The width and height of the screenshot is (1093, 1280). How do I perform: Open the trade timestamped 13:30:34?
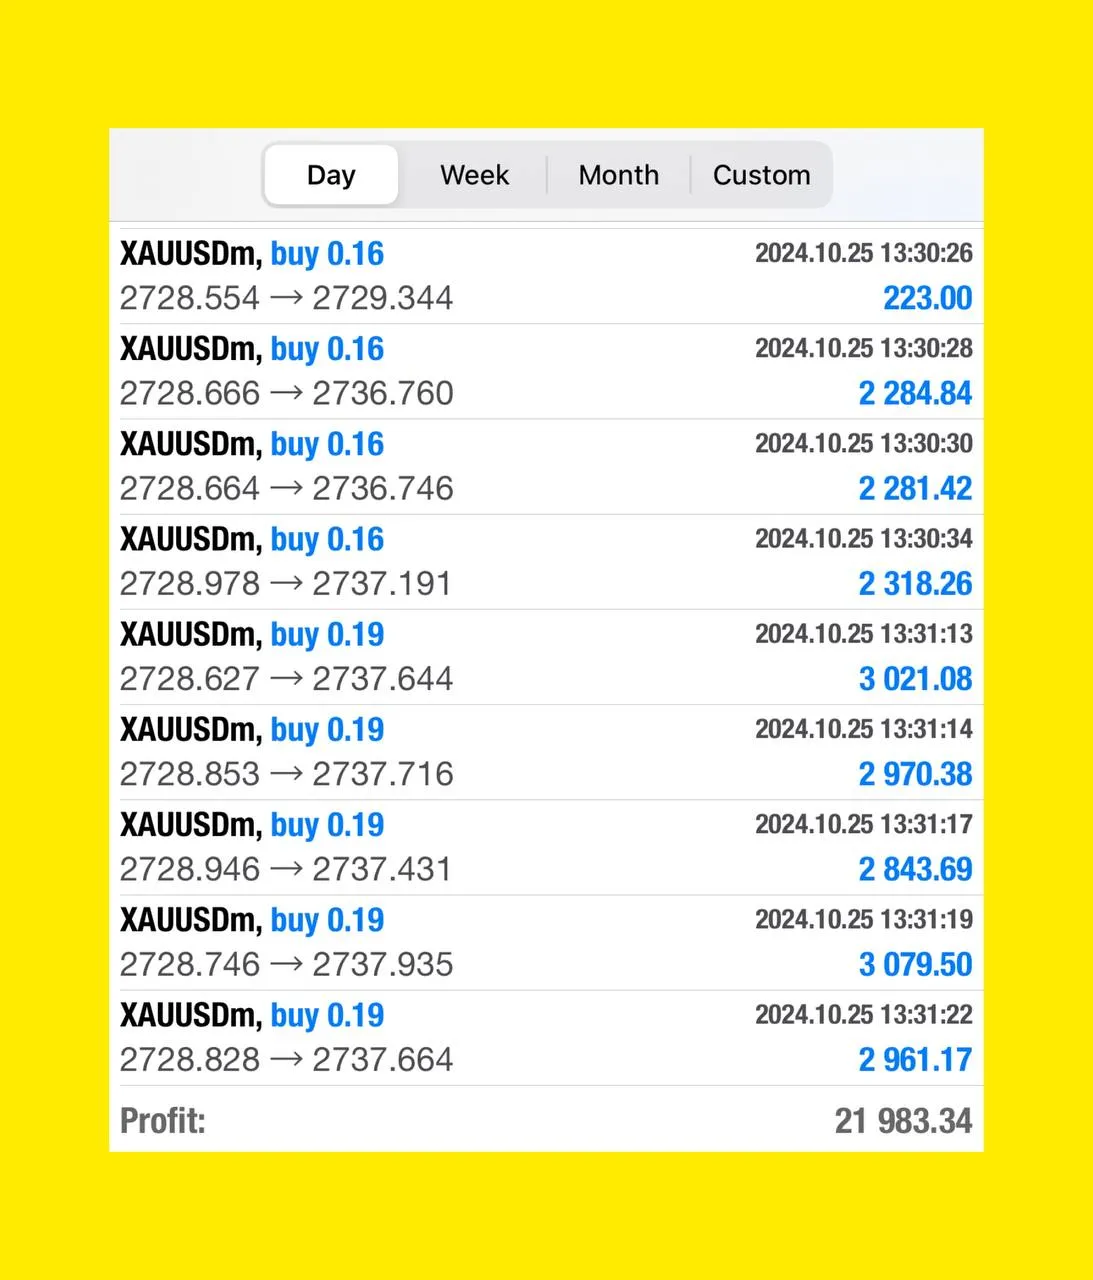point(546,561)
